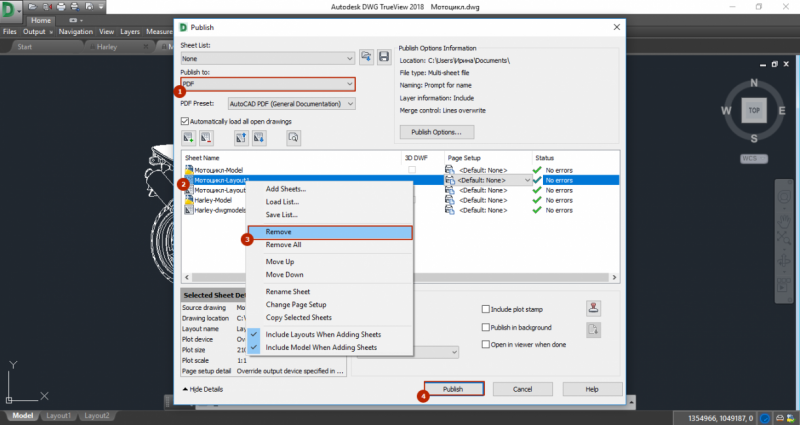Click the S compass letter on ViewCube
The width and height of the screenshot is (800, 425).
754,138
